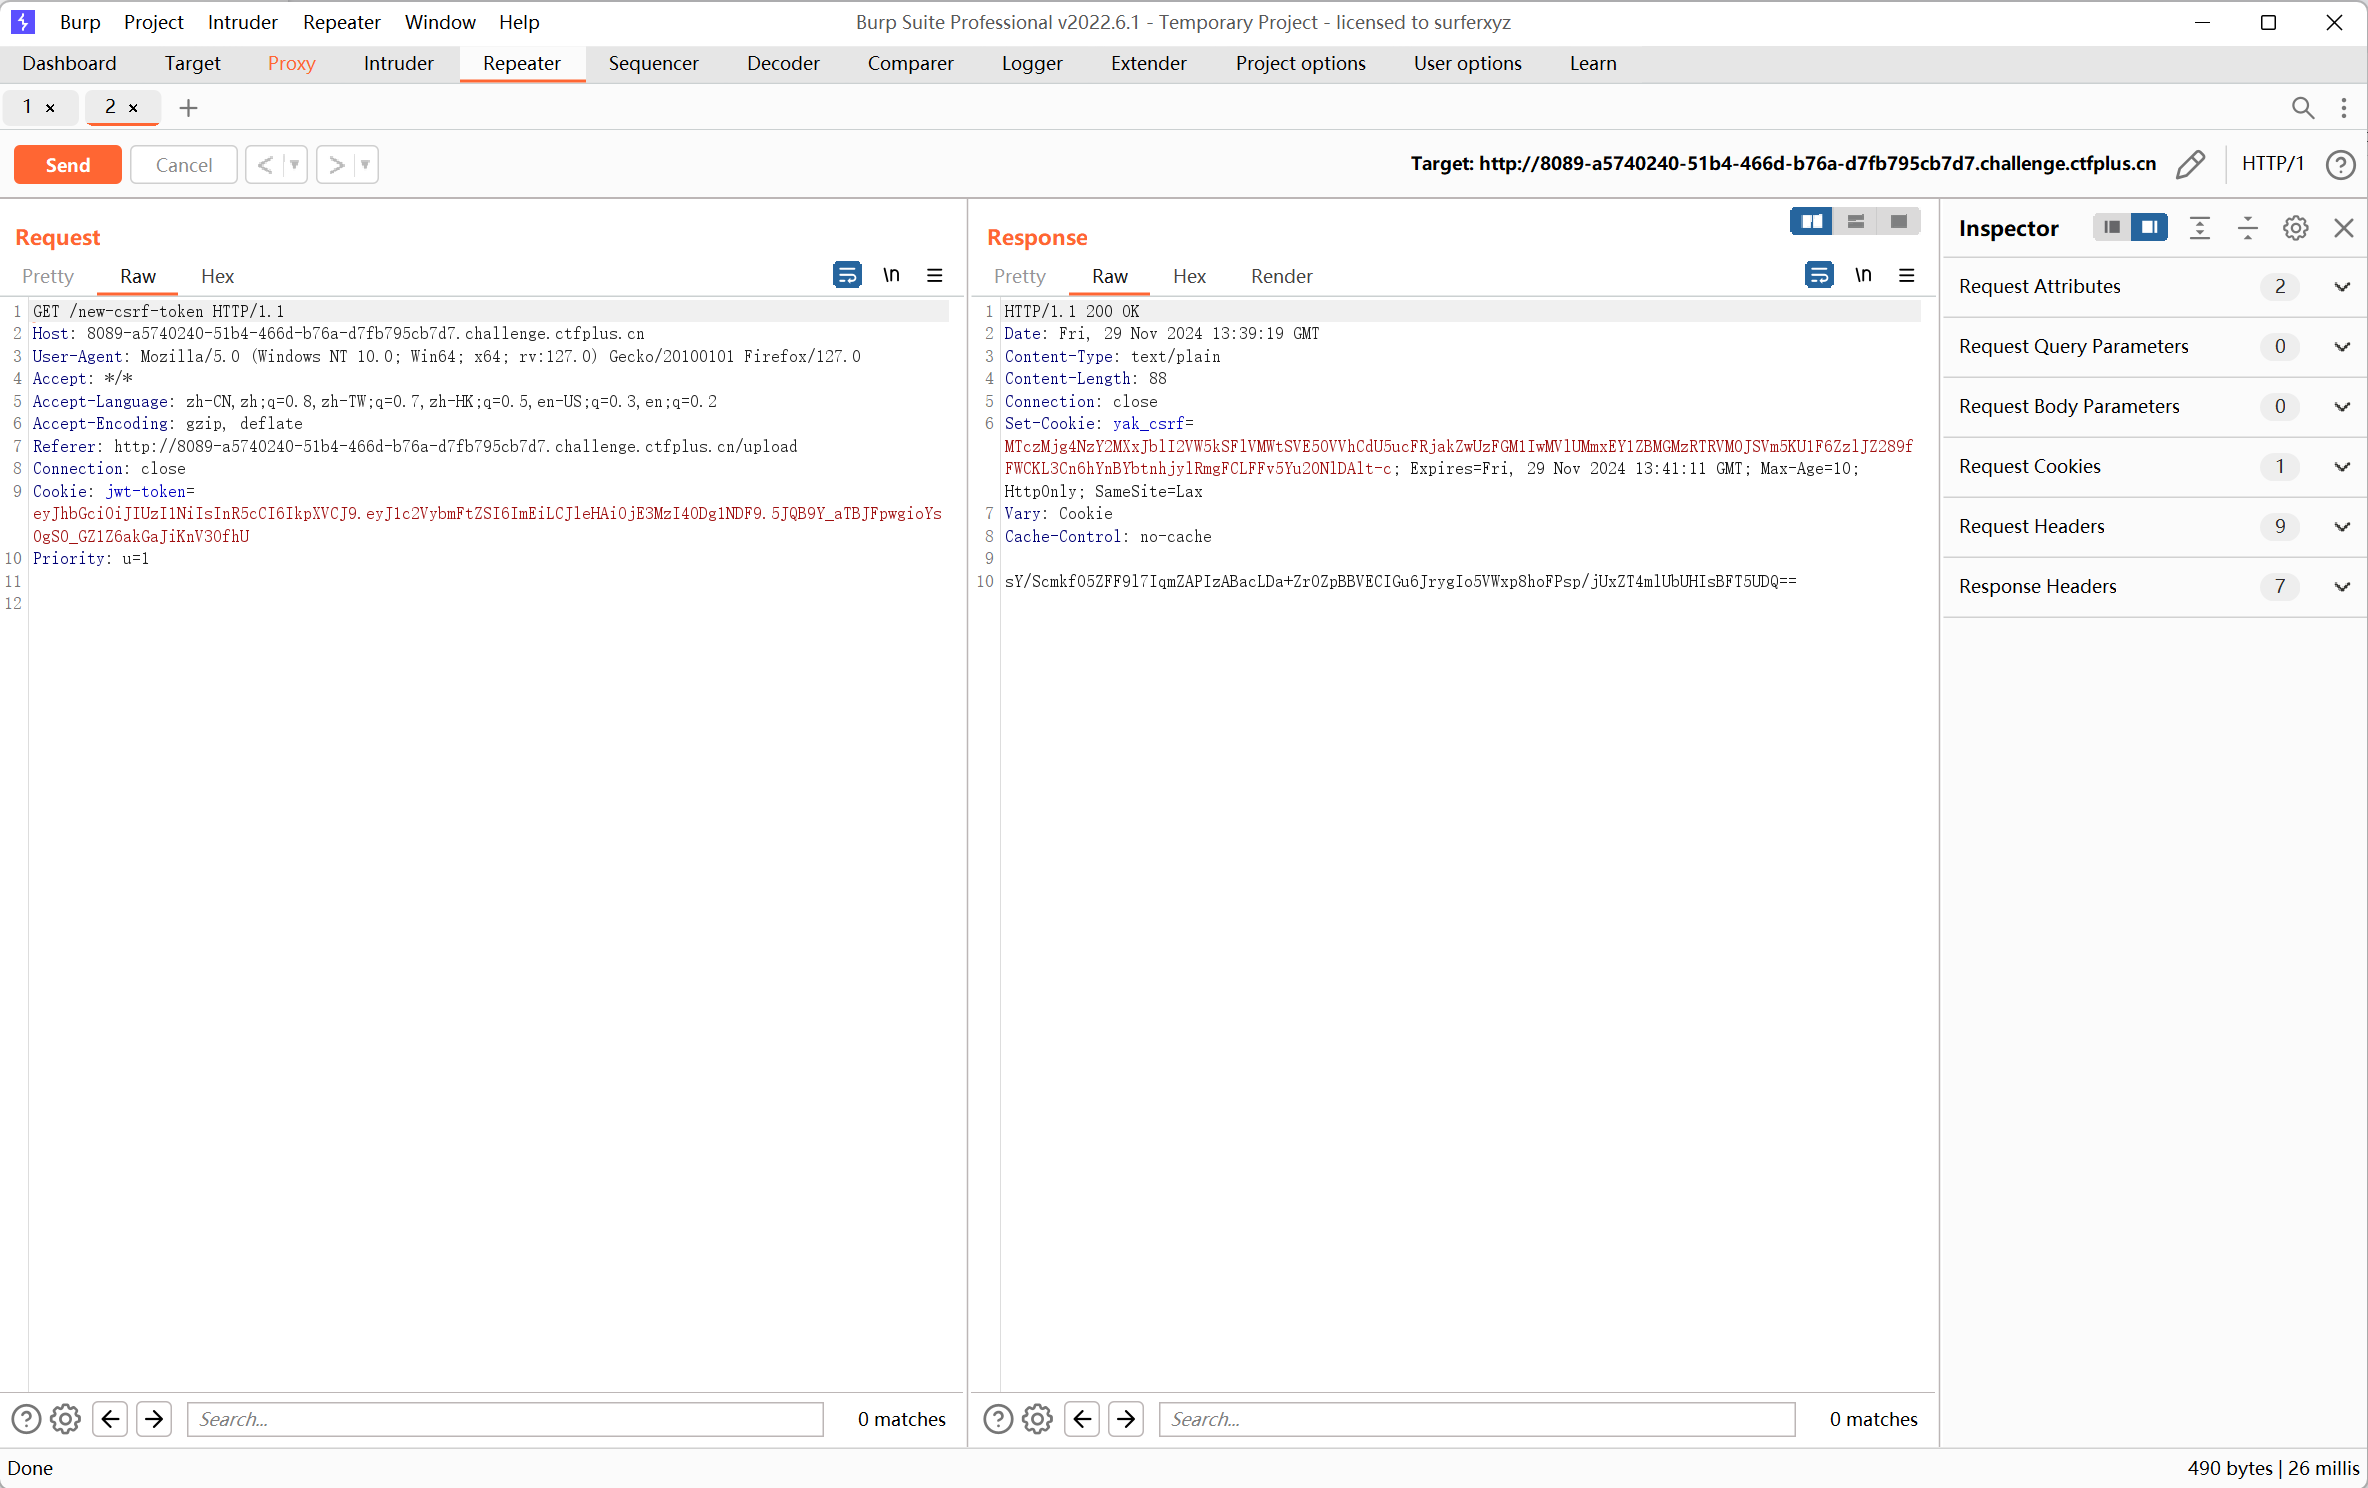Viewport: 2368px width, 1488px height.
Task: Toggle word wrap icon in Response editor
Action: point(1819,275)
